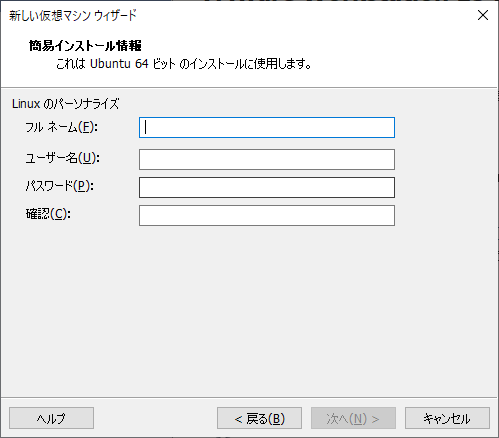
Task: Close the new virtual machine wizard window
Action: [x=483, y=15]
